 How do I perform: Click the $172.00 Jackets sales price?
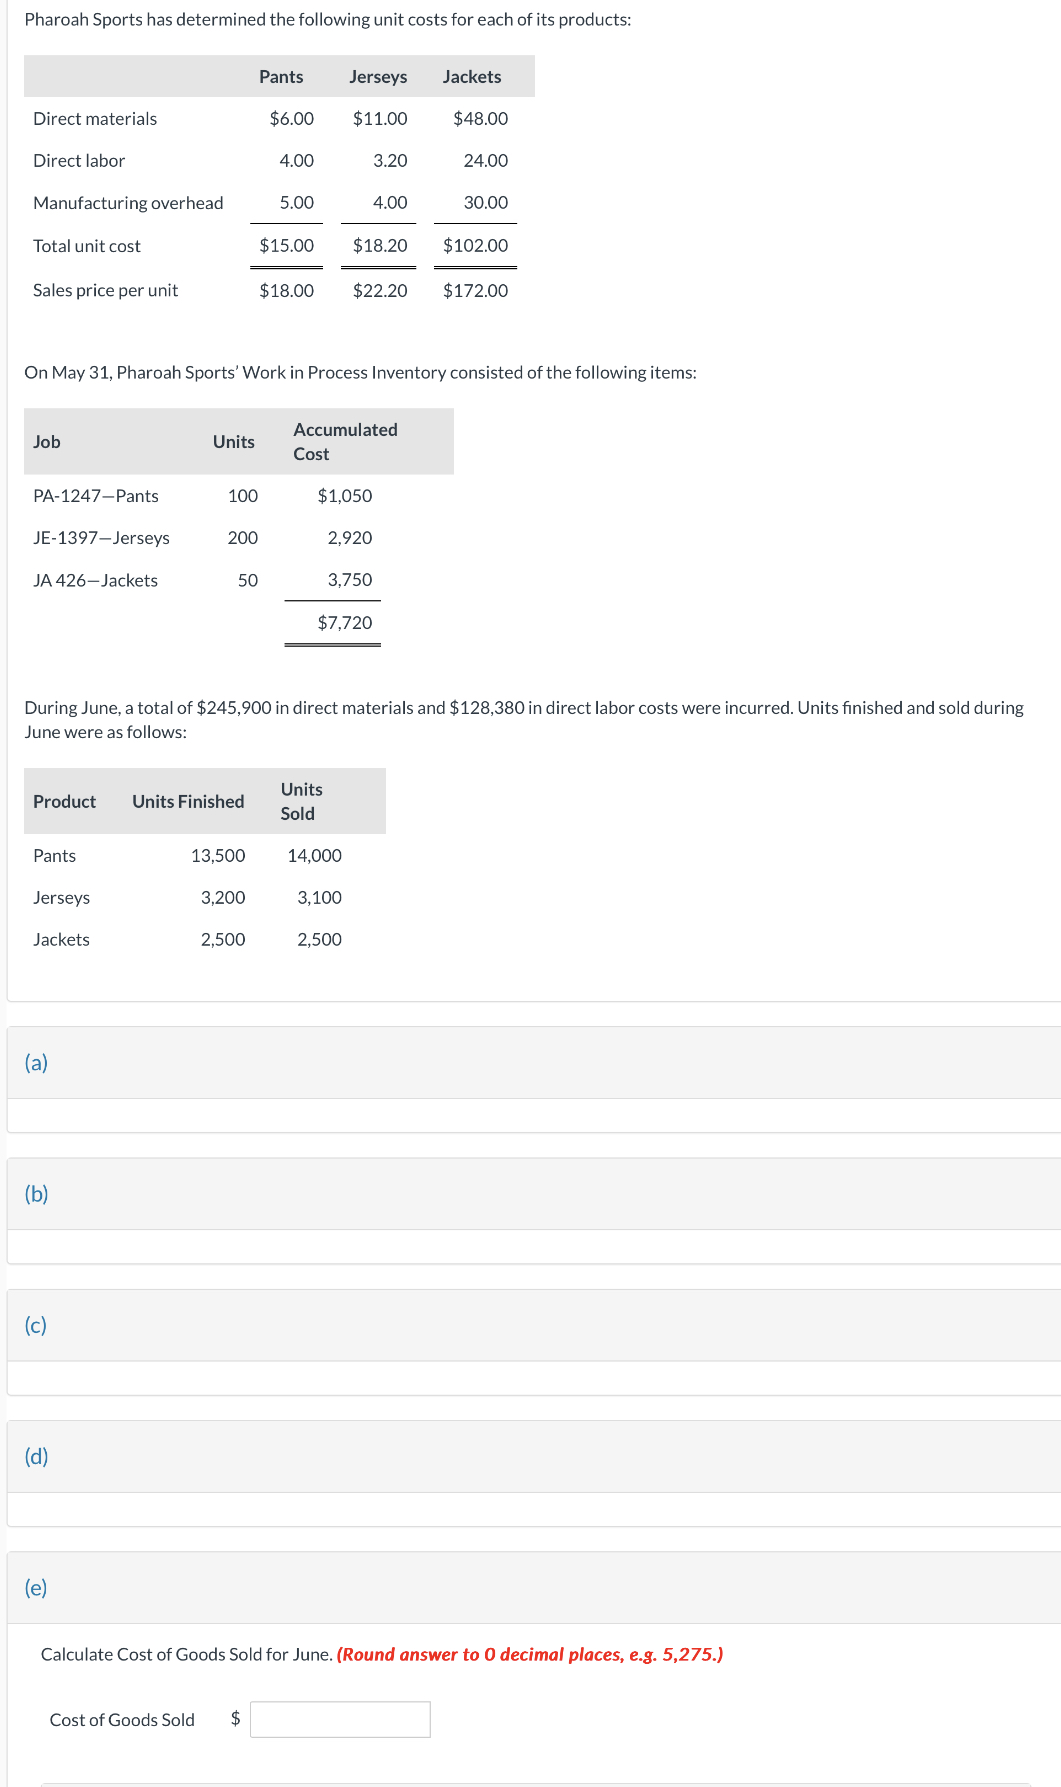point(475,290)
